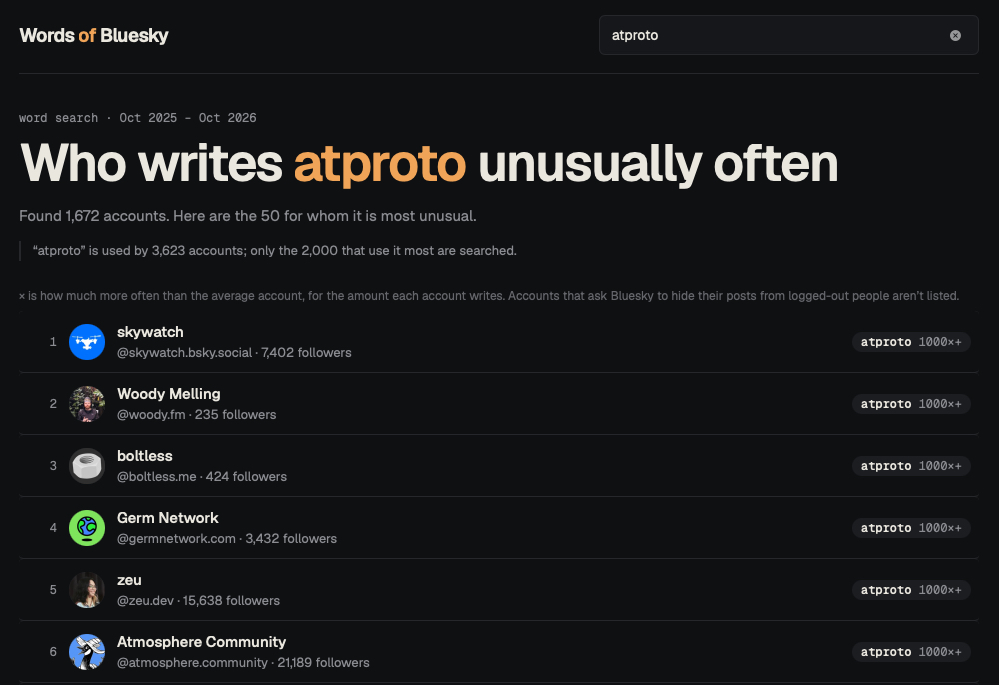Click the atproto 1000×+ badge for Germ Network
The image size is (999, 685).
[911, 528]
